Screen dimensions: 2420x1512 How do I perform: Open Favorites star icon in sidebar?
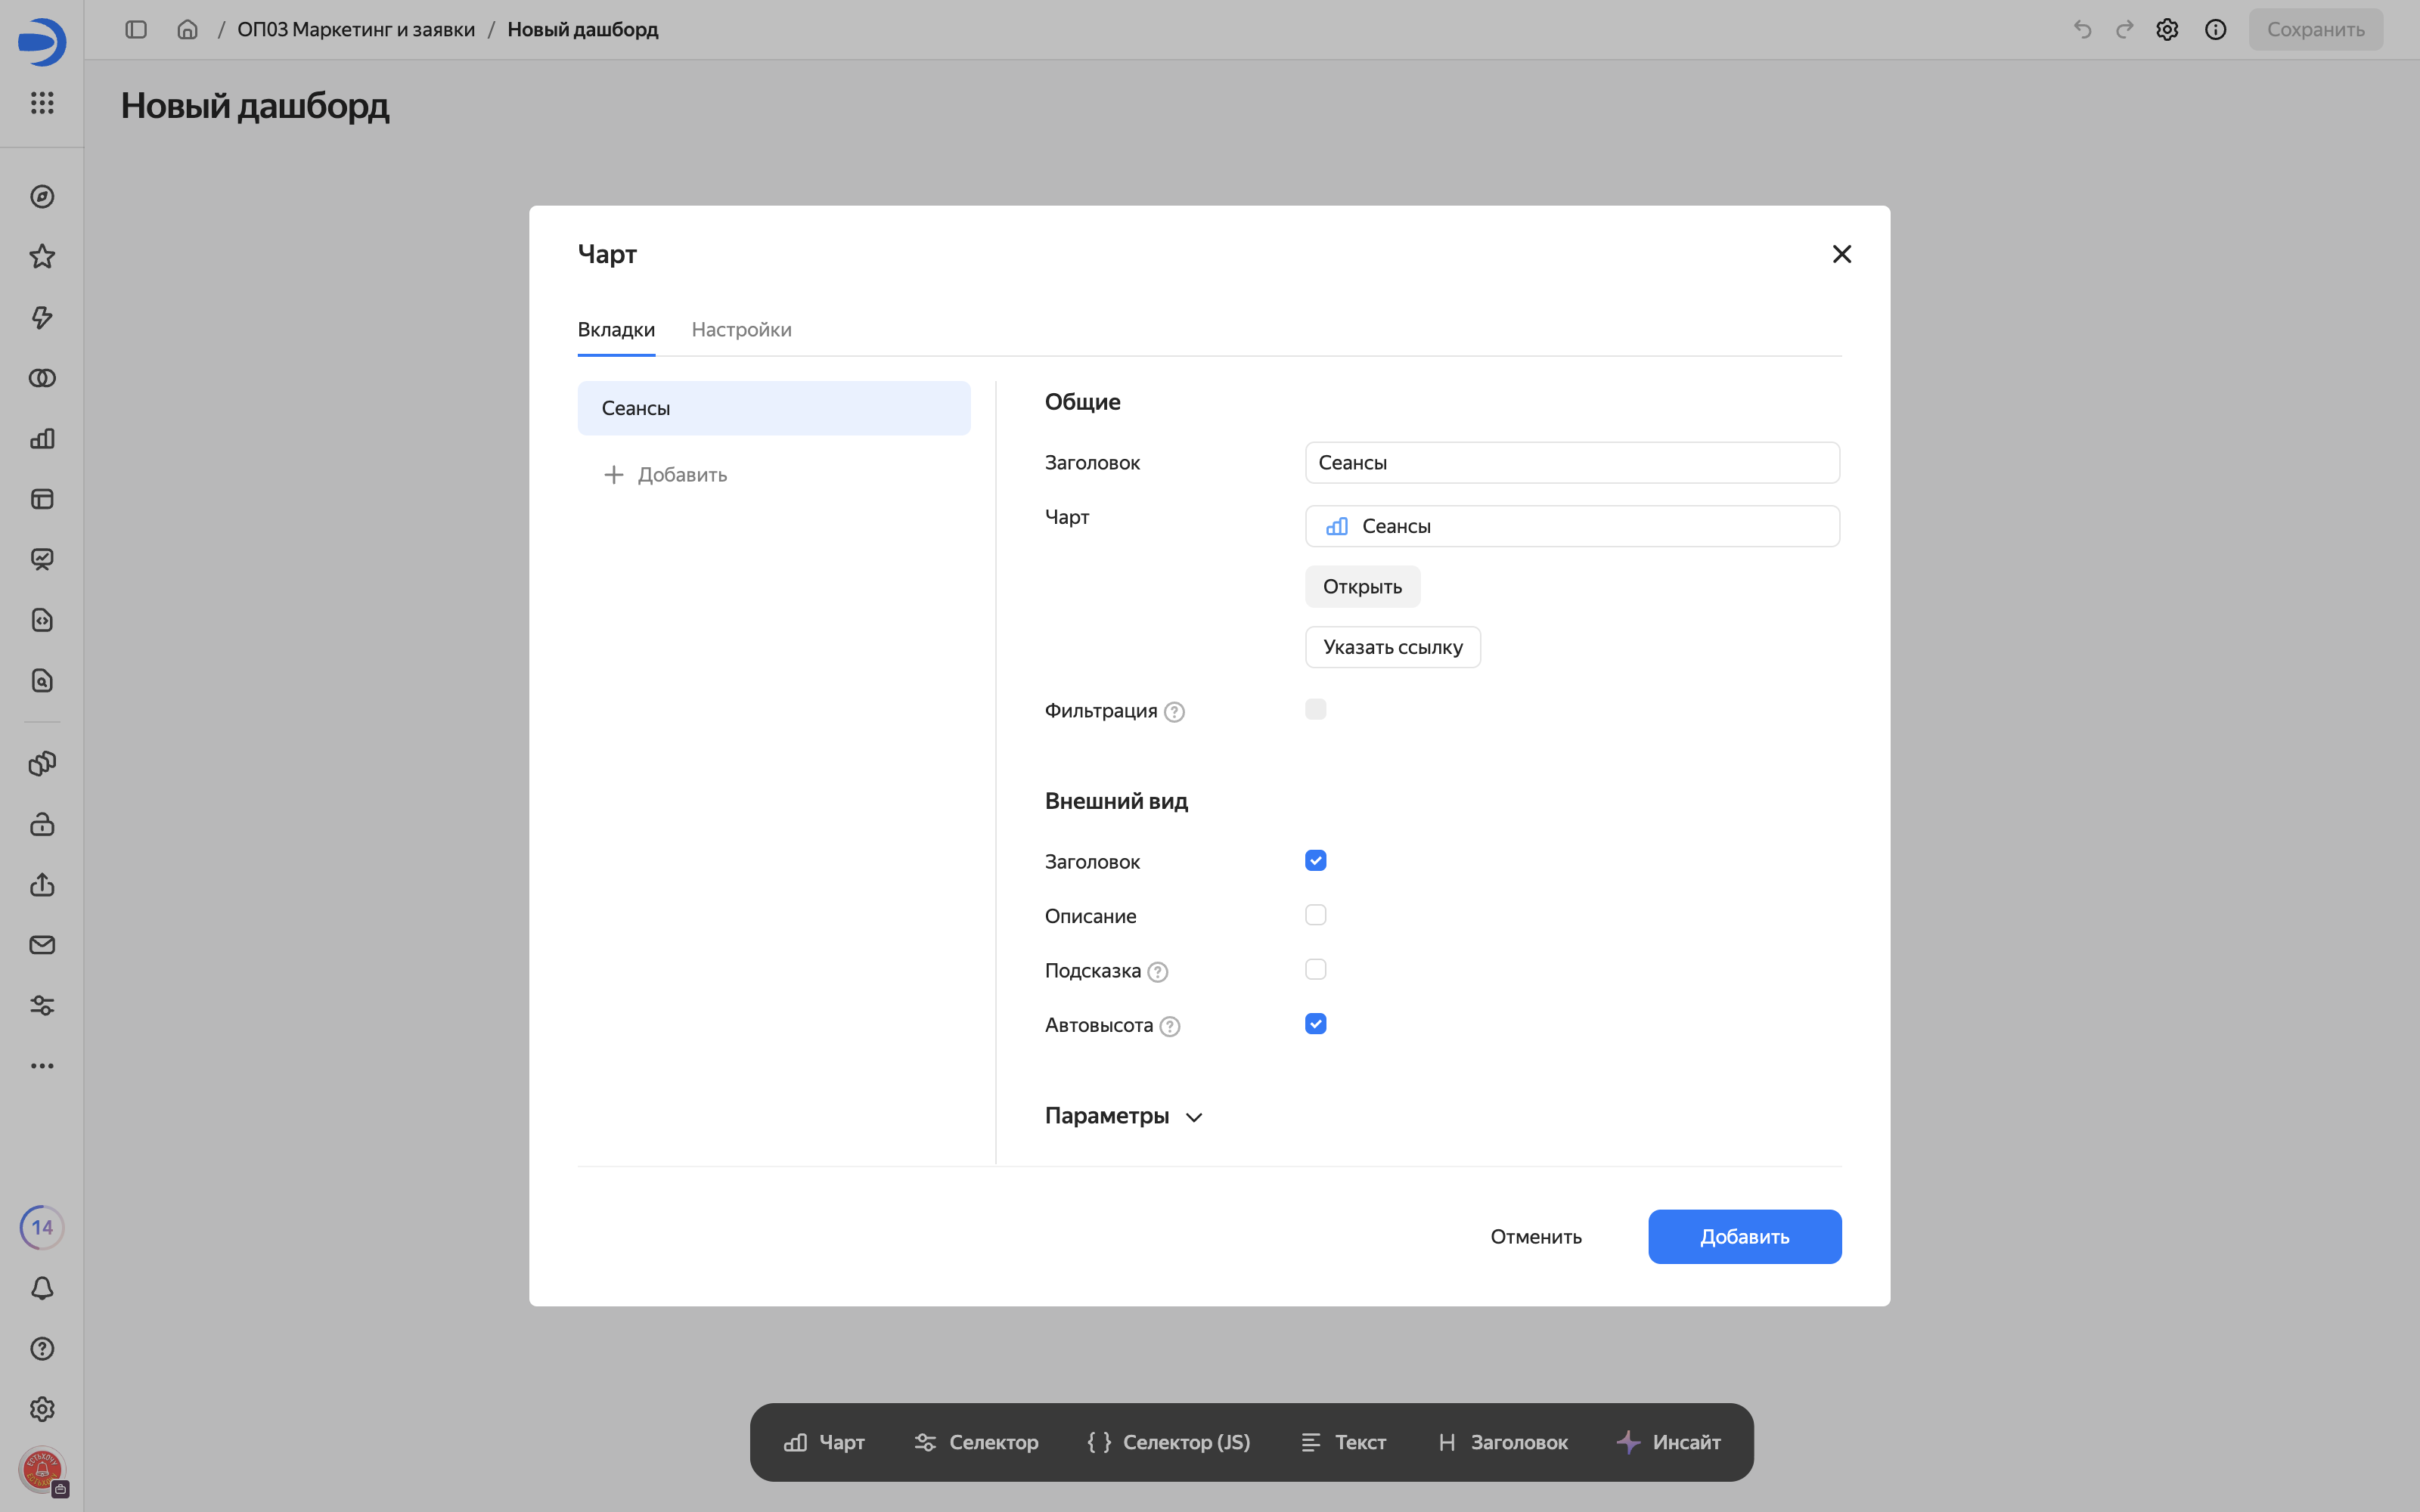point(42,257)
